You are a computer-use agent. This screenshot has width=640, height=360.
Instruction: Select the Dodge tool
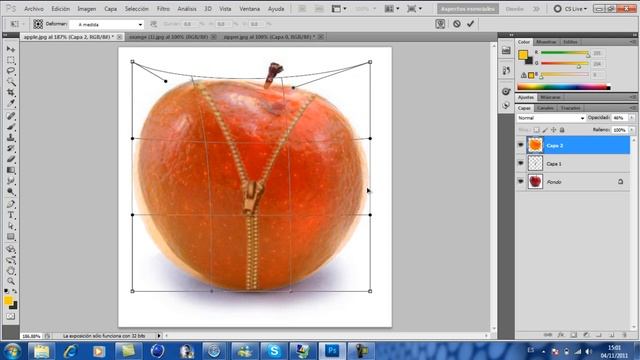(x=11, y=191)
